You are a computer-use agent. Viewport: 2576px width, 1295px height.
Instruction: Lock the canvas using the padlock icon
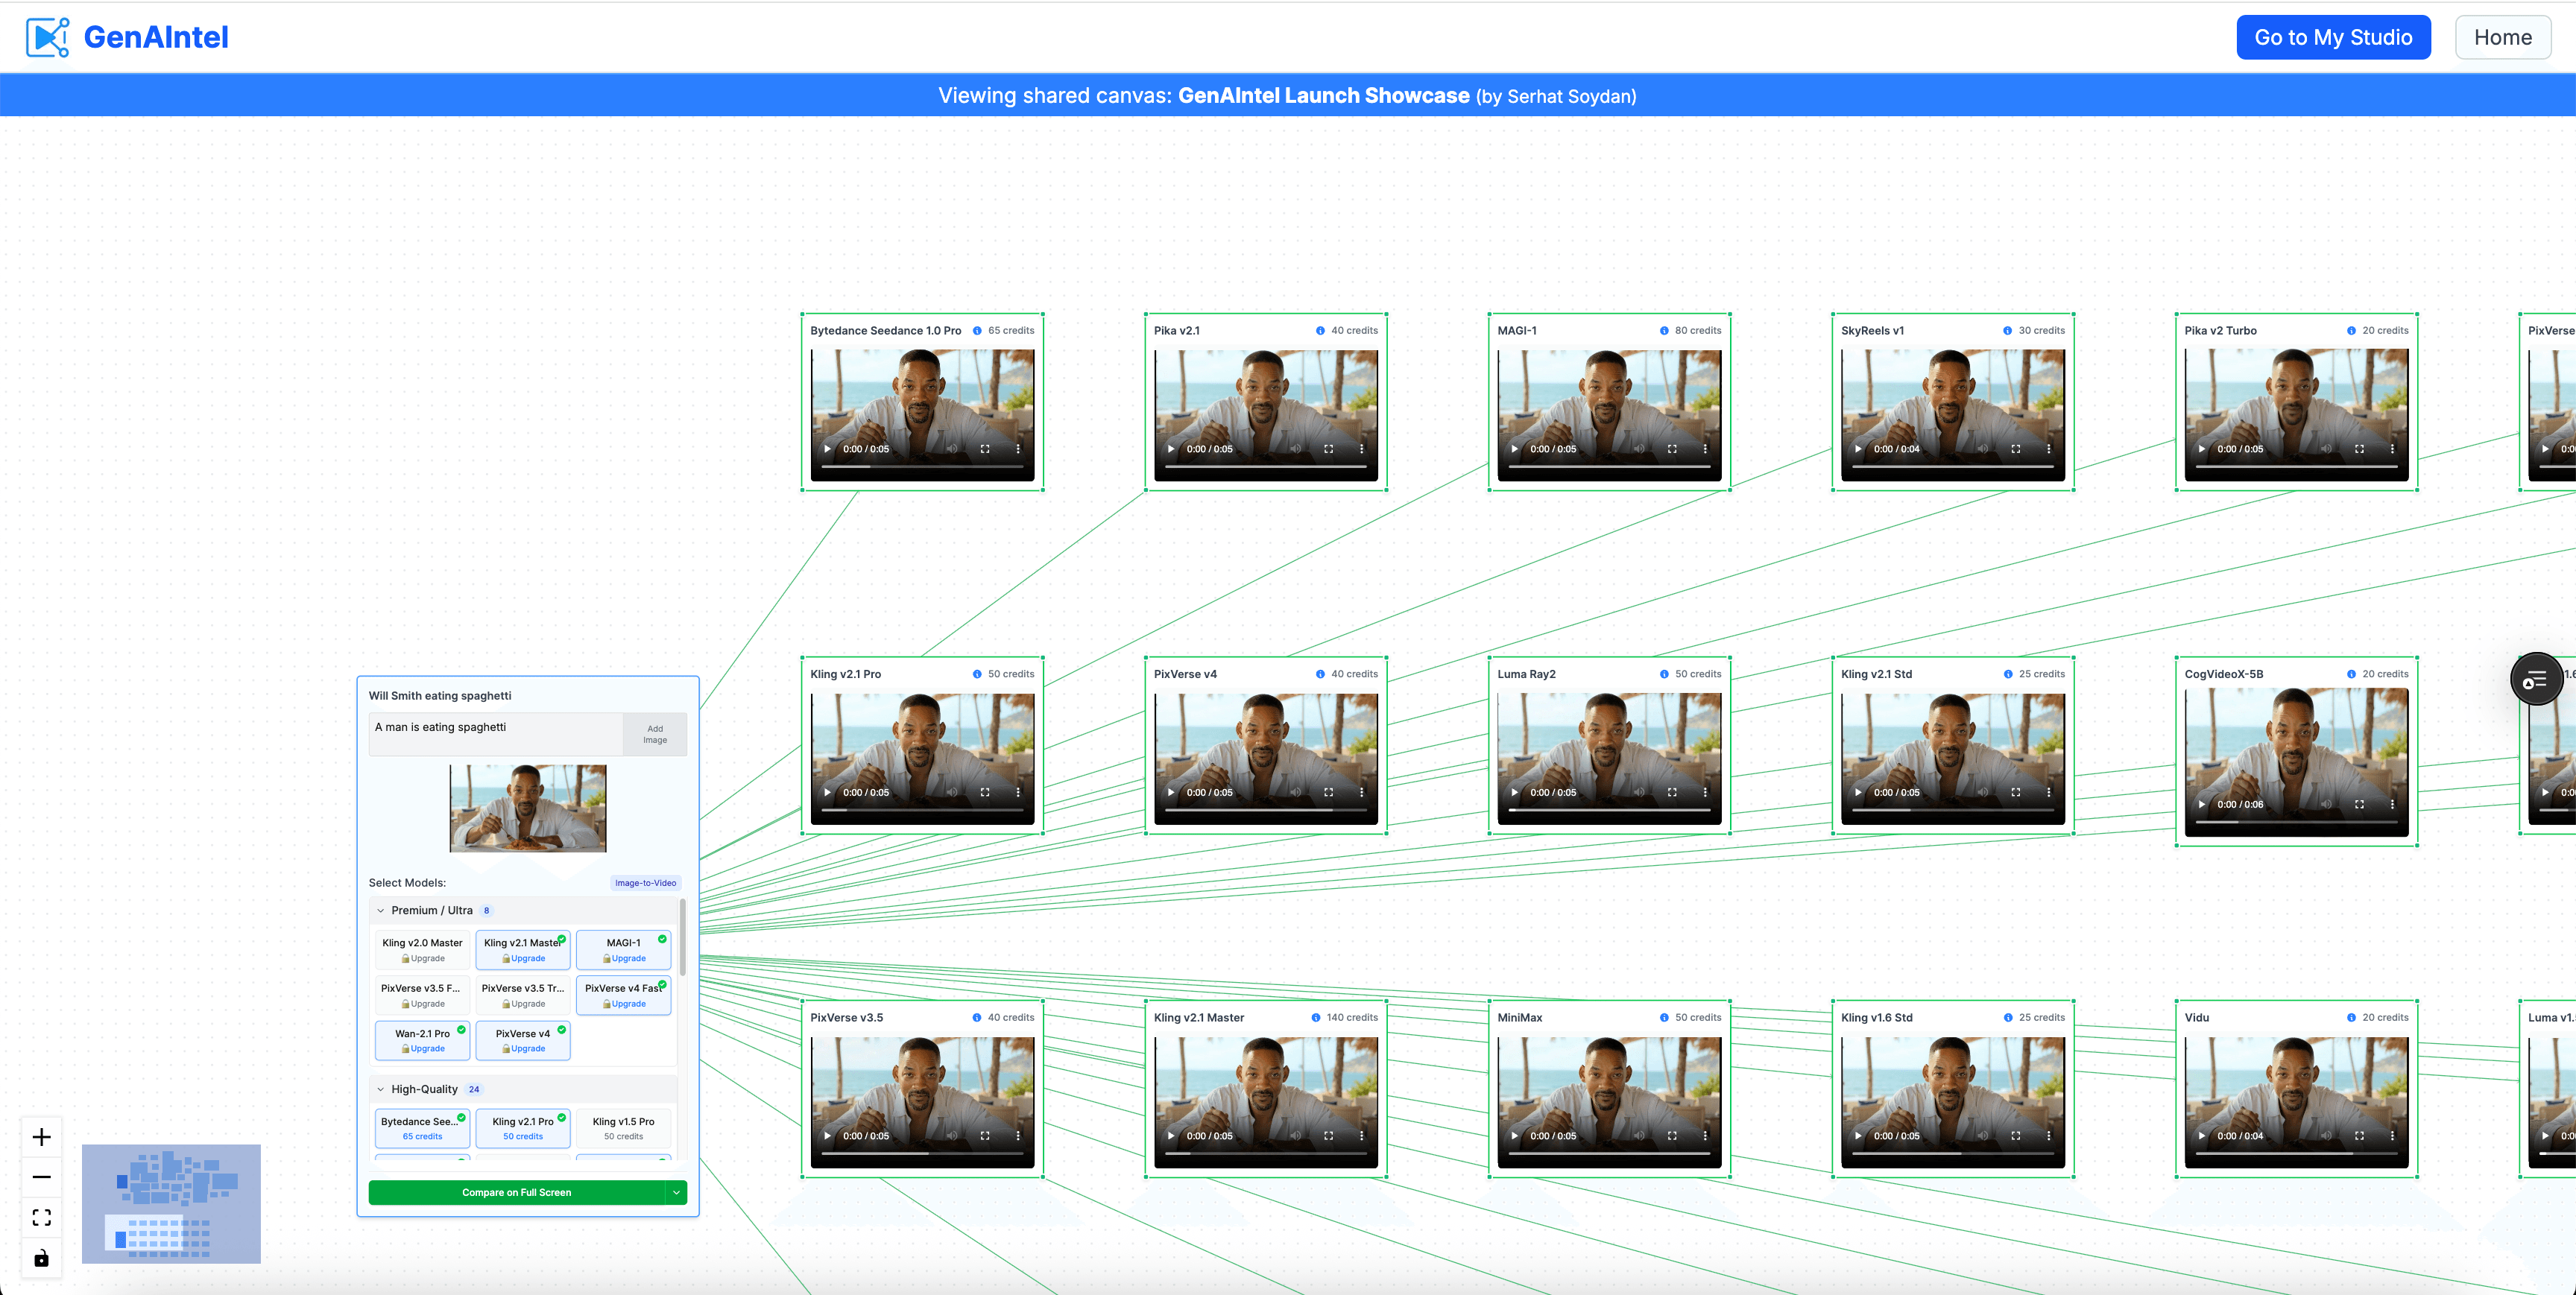click(41, 1257)
